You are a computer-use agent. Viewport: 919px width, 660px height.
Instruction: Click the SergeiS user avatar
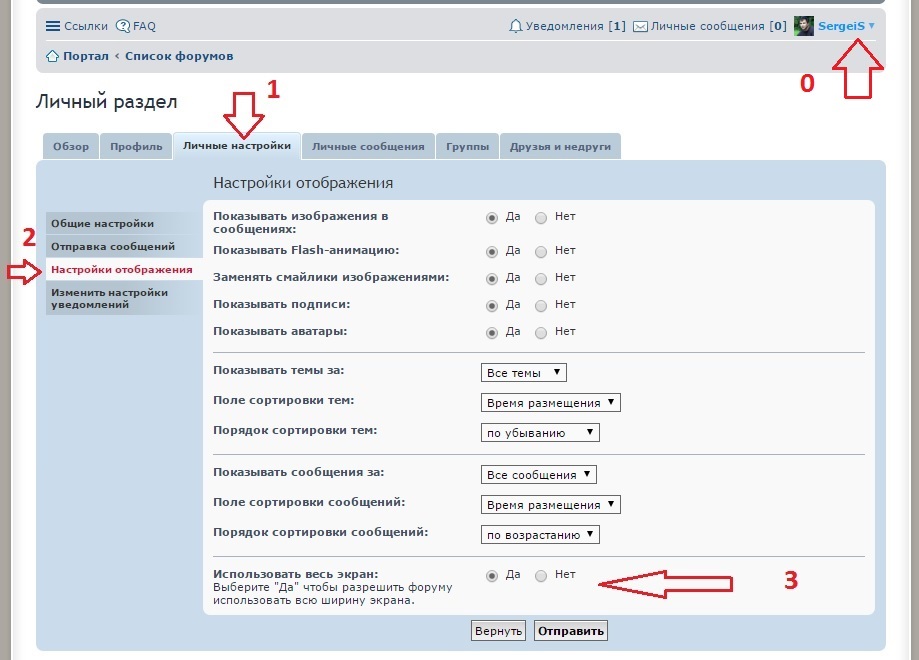pos(804,26)
